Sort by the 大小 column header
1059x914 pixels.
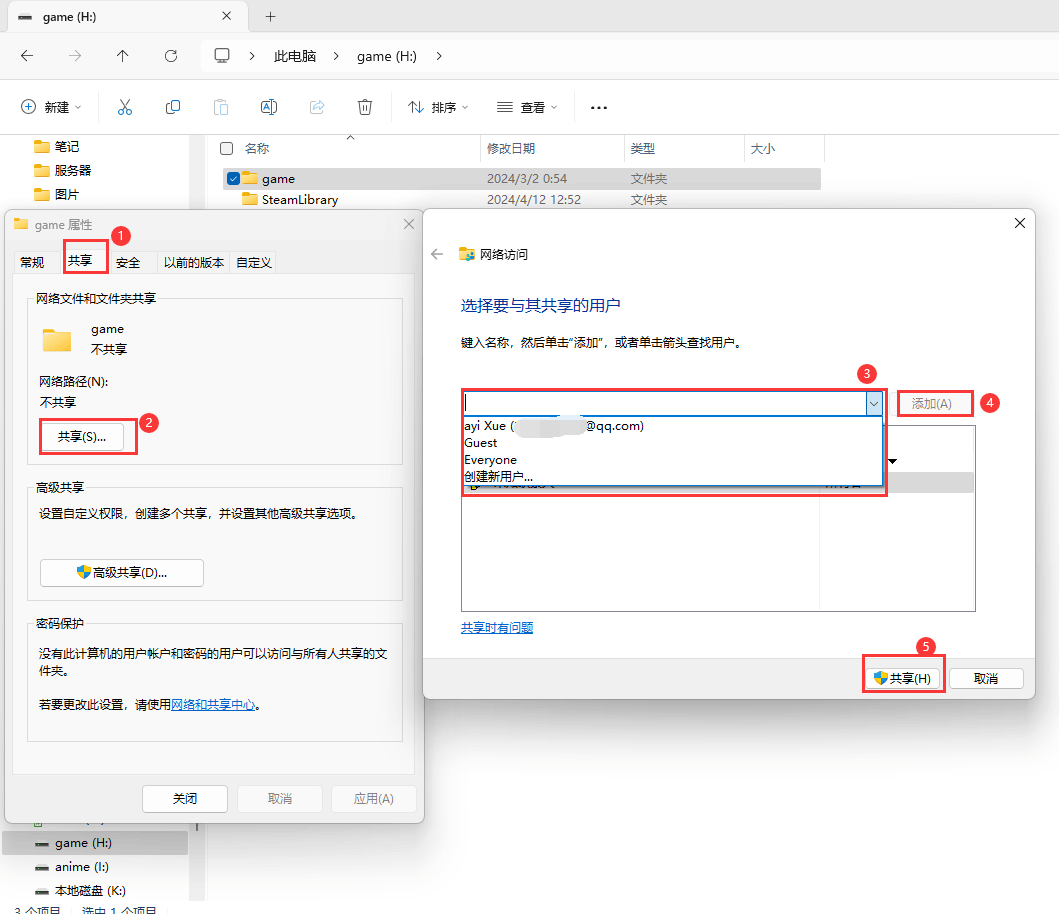point(784,149)
